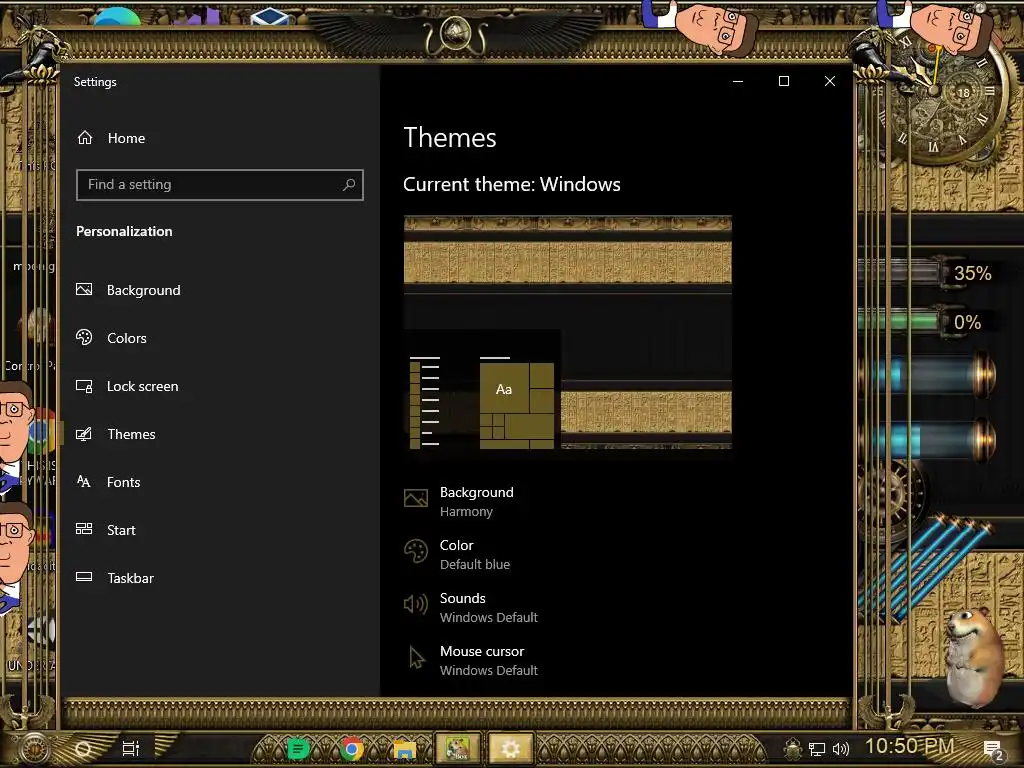Click the theme Sounds speaker icon
Screen dimensions: 1024x768
coord(416,604)
